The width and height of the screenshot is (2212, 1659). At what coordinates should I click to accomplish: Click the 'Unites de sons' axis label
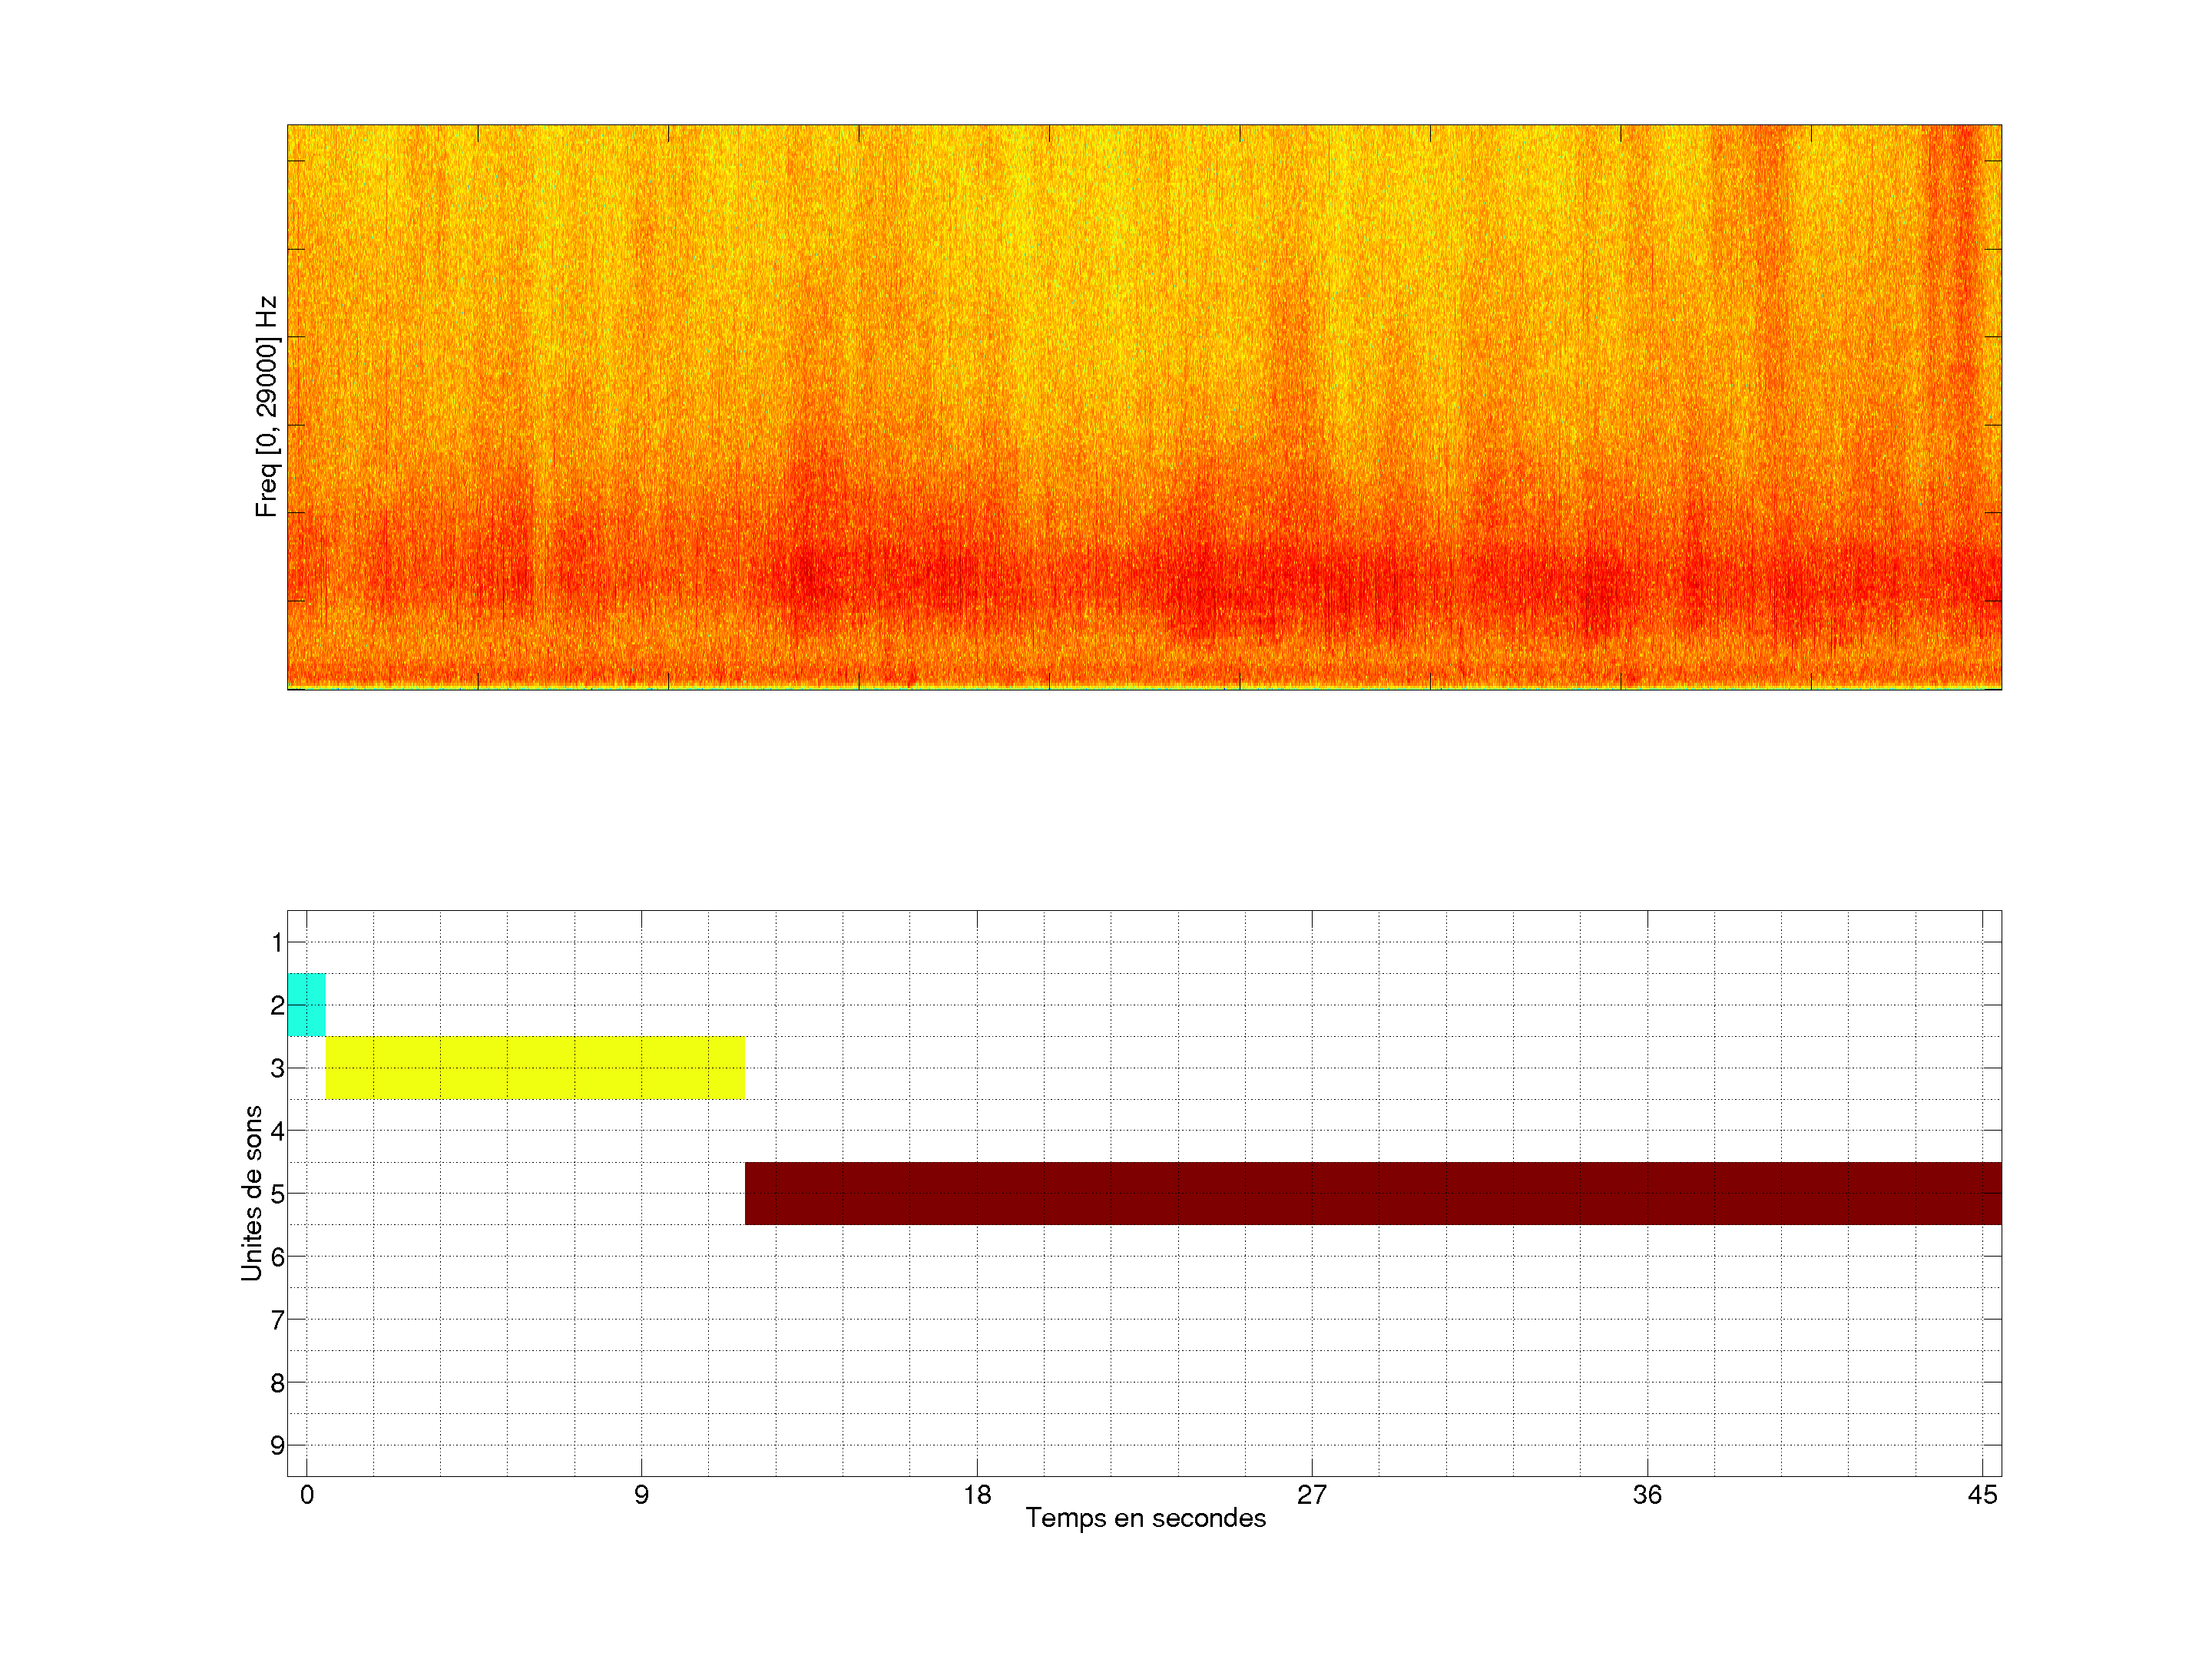(251, 1192)
